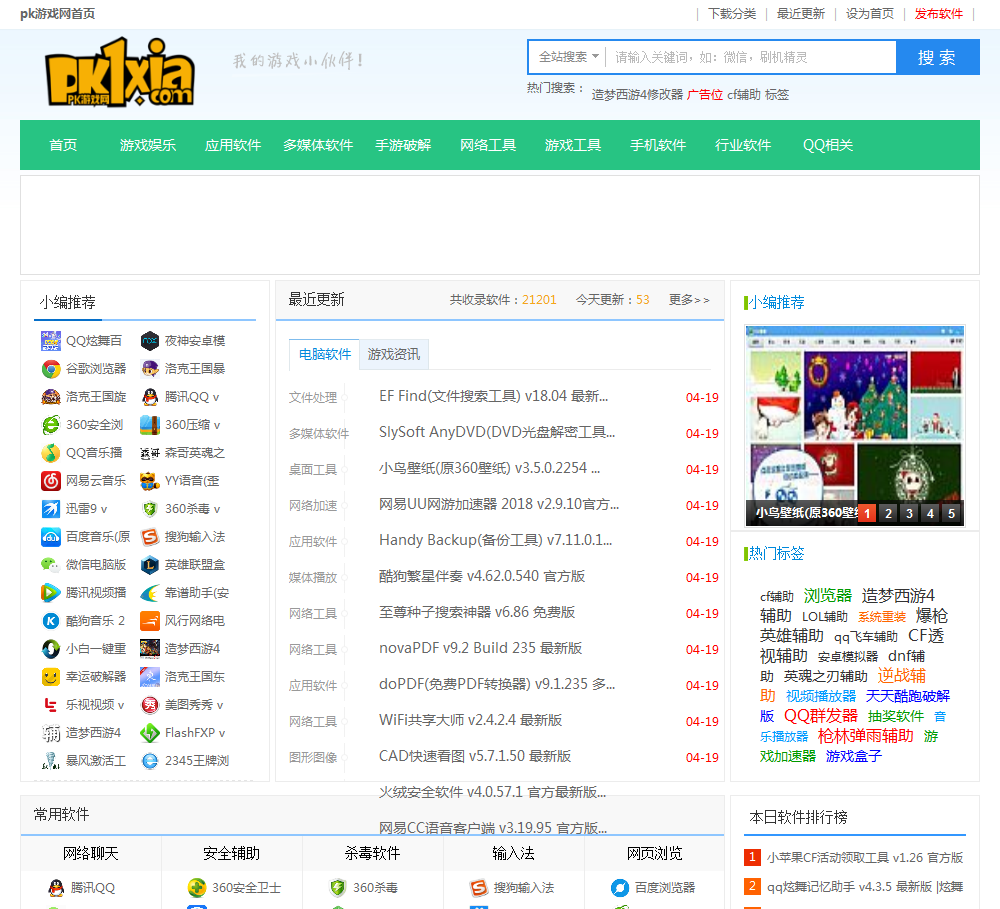The image size is (1000, 909).
Task: Switch to the 游戏资讯 tab
Action: pos(393,354)
